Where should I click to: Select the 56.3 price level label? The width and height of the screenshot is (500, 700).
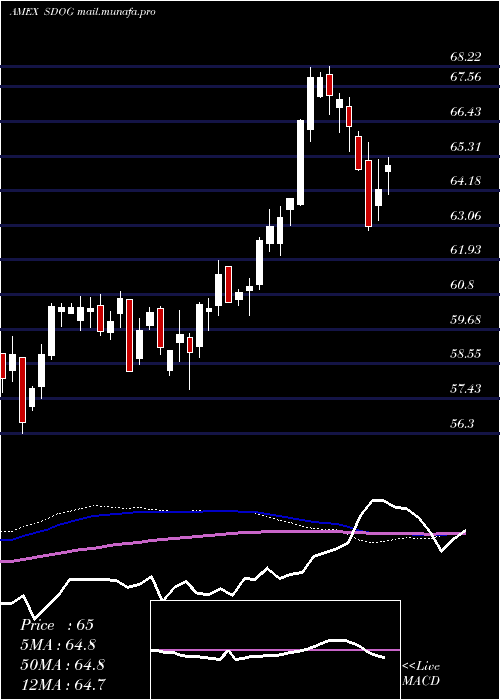(462, 423)
